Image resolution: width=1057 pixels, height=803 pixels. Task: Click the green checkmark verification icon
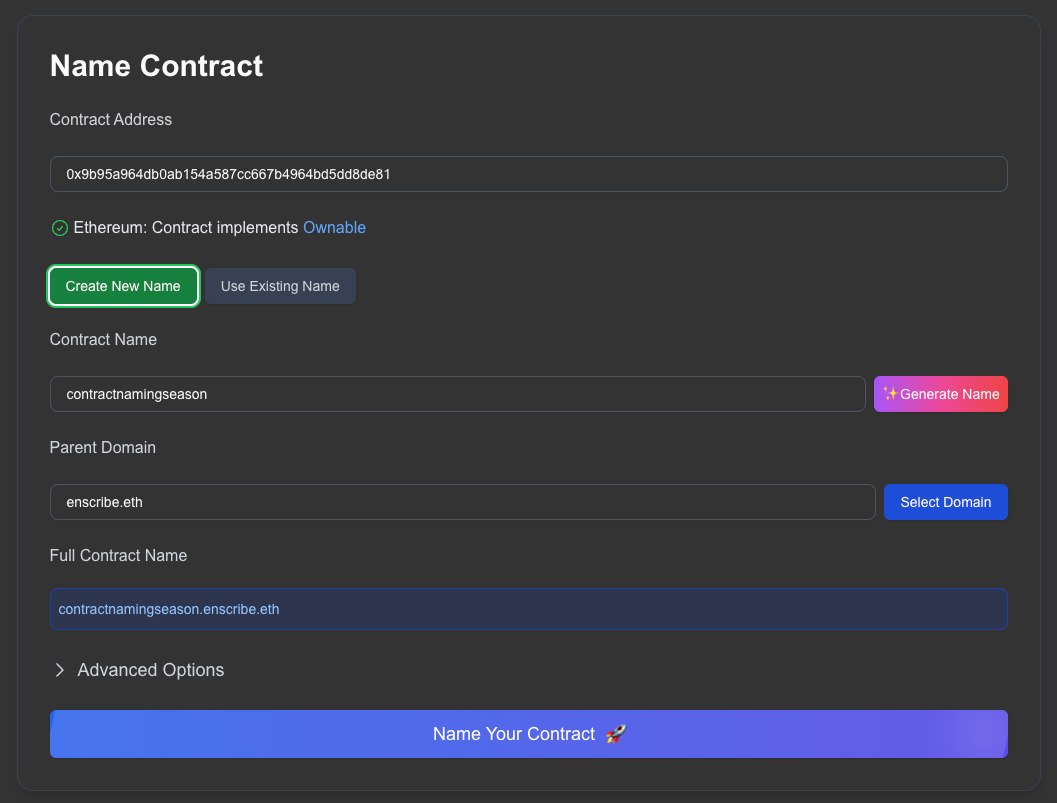tap(60, 228)
